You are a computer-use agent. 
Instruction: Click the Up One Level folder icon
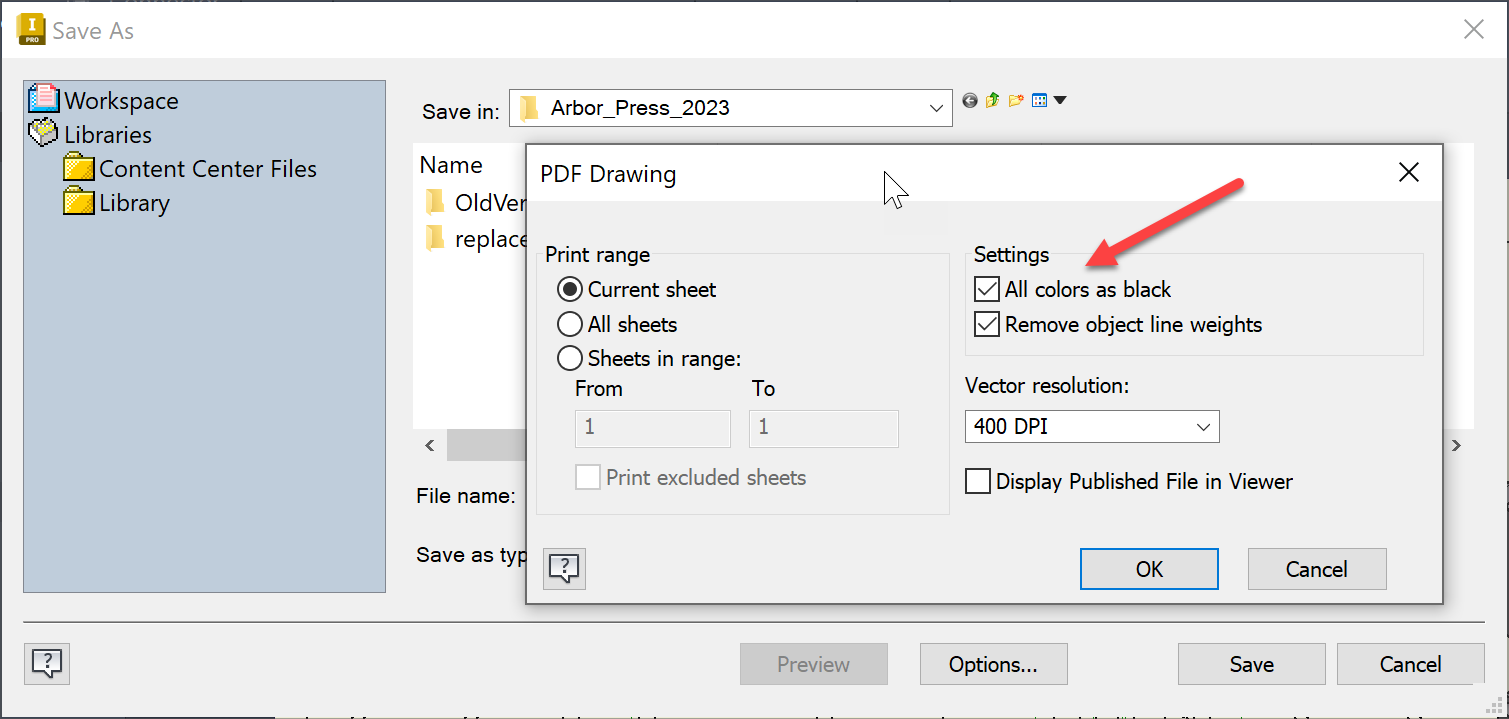992,100
